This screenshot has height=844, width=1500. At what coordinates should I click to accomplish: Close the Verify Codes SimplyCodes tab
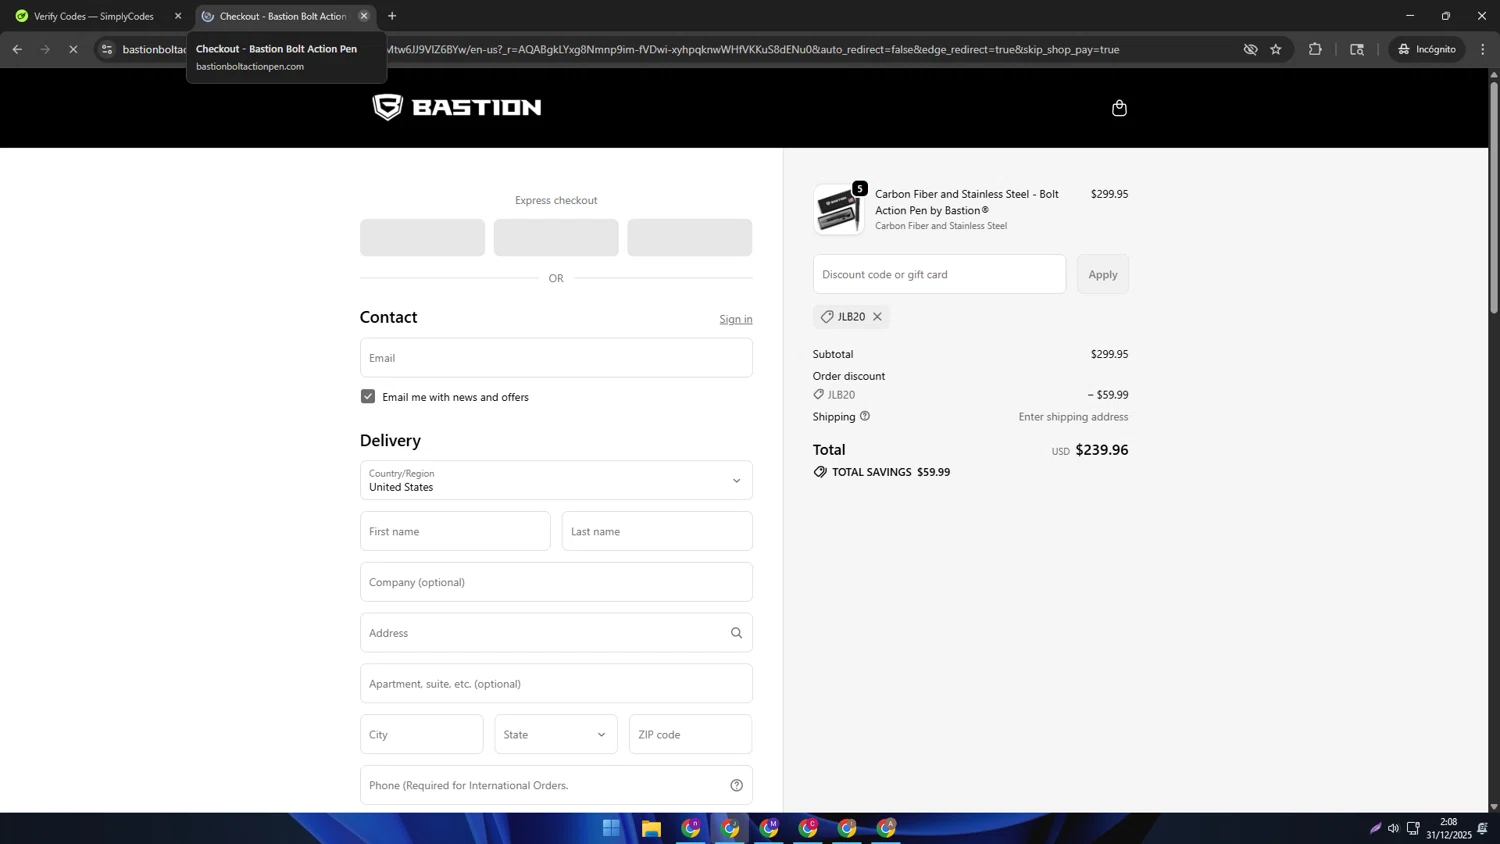(x=178, y=16)
